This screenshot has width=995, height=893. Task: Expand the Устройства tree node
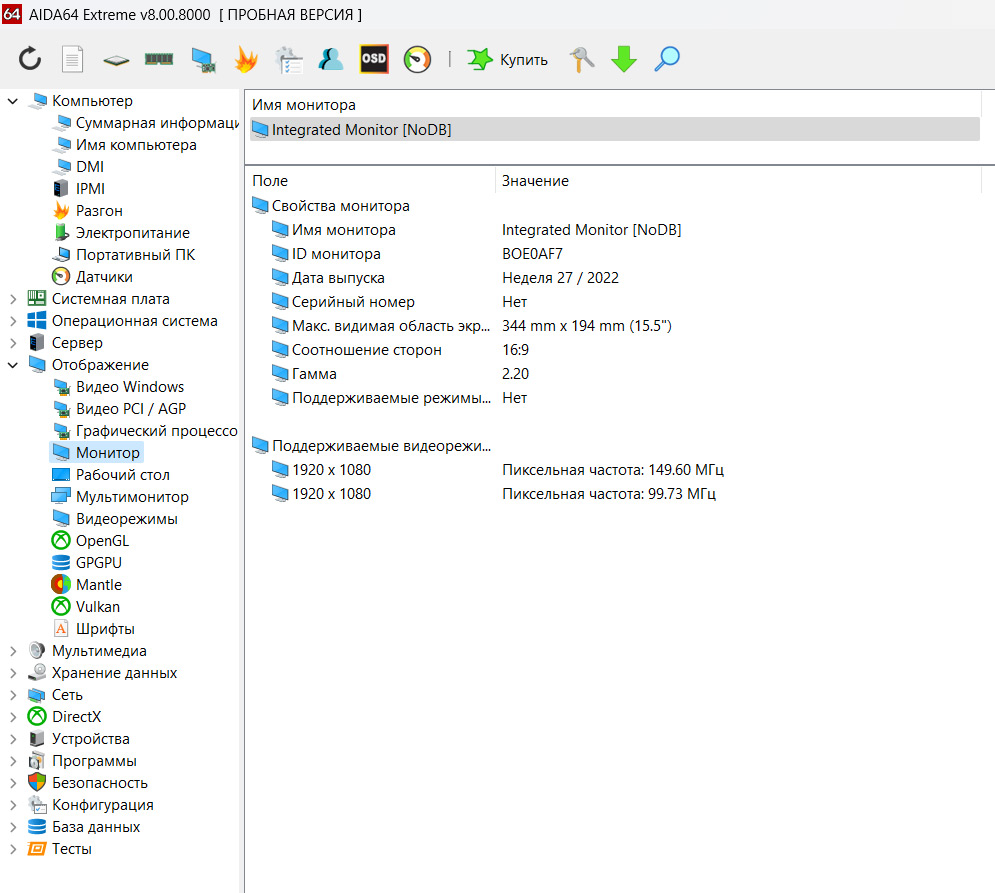point(13,739)
